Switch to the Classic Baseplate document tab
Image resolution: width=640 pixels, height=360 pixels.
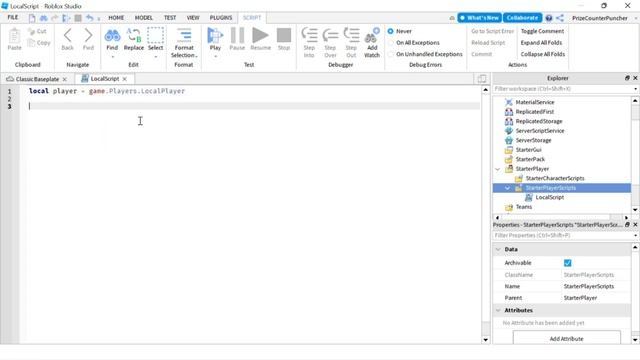click(x=37, y=79)
